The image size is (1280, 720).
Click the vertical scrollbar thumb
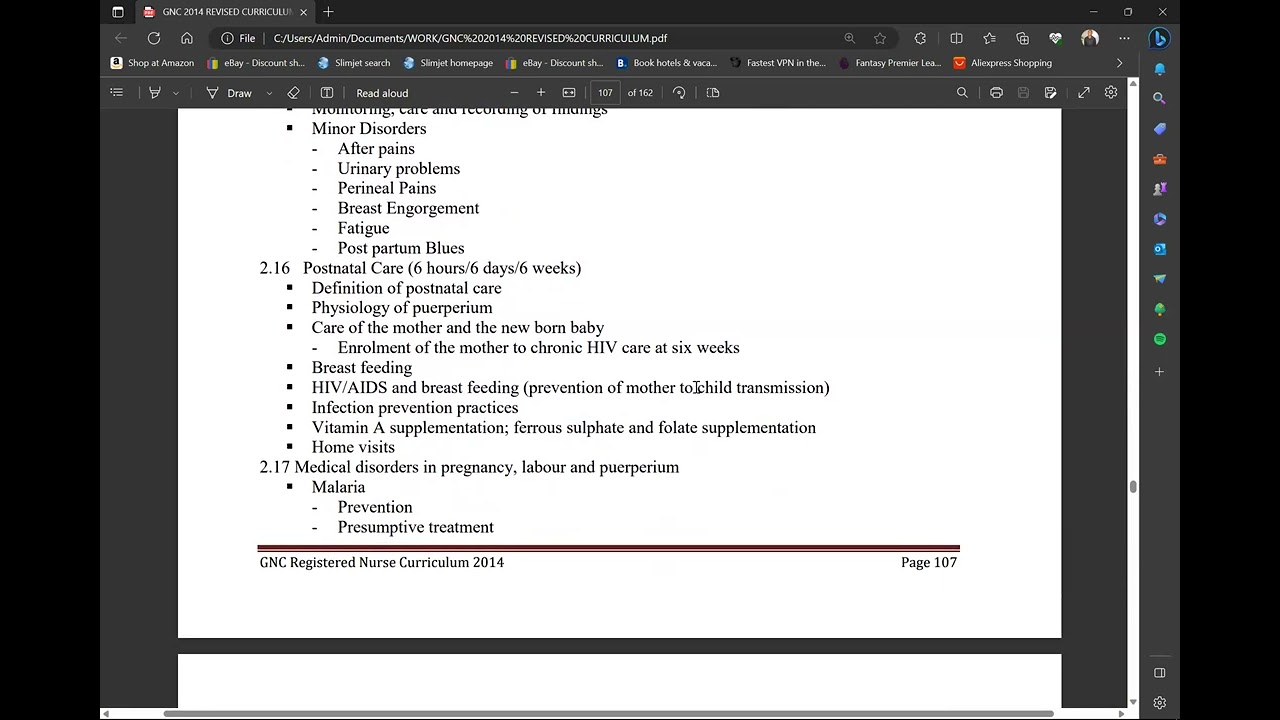(x=1133, y=487)
